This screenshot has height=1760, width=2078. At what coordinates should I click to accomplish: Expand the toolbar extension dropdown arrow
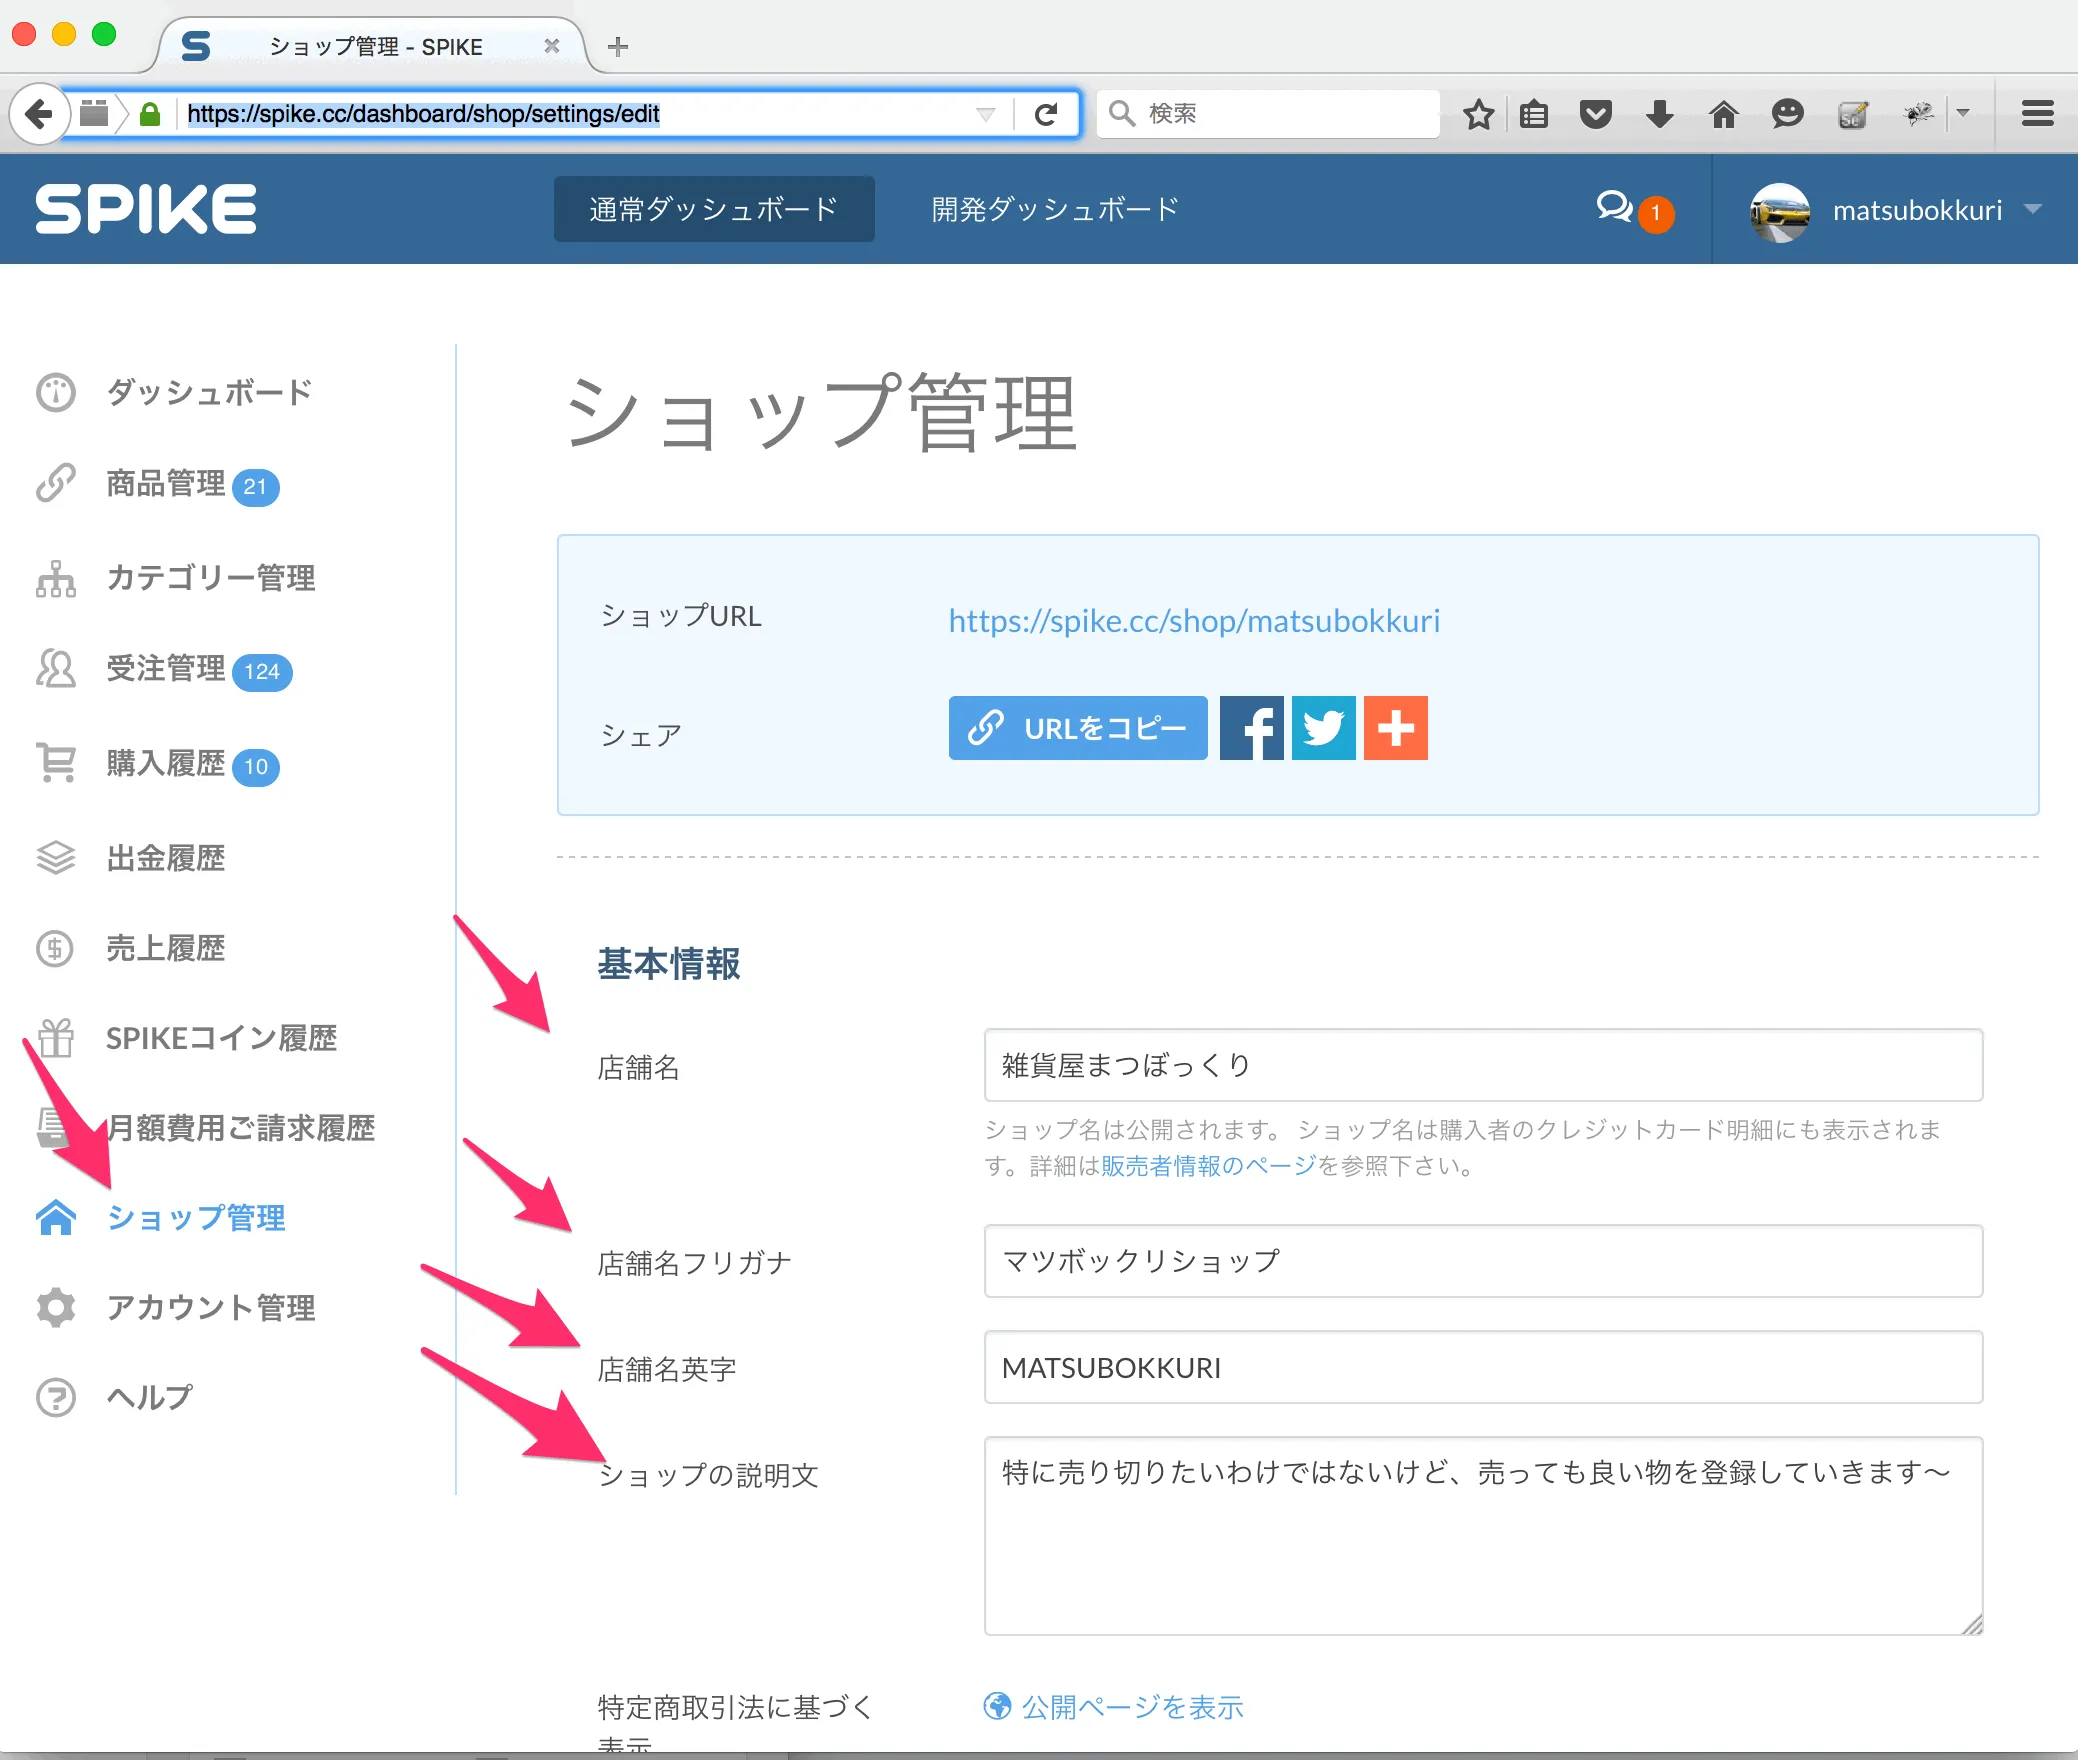point(1963,113)
